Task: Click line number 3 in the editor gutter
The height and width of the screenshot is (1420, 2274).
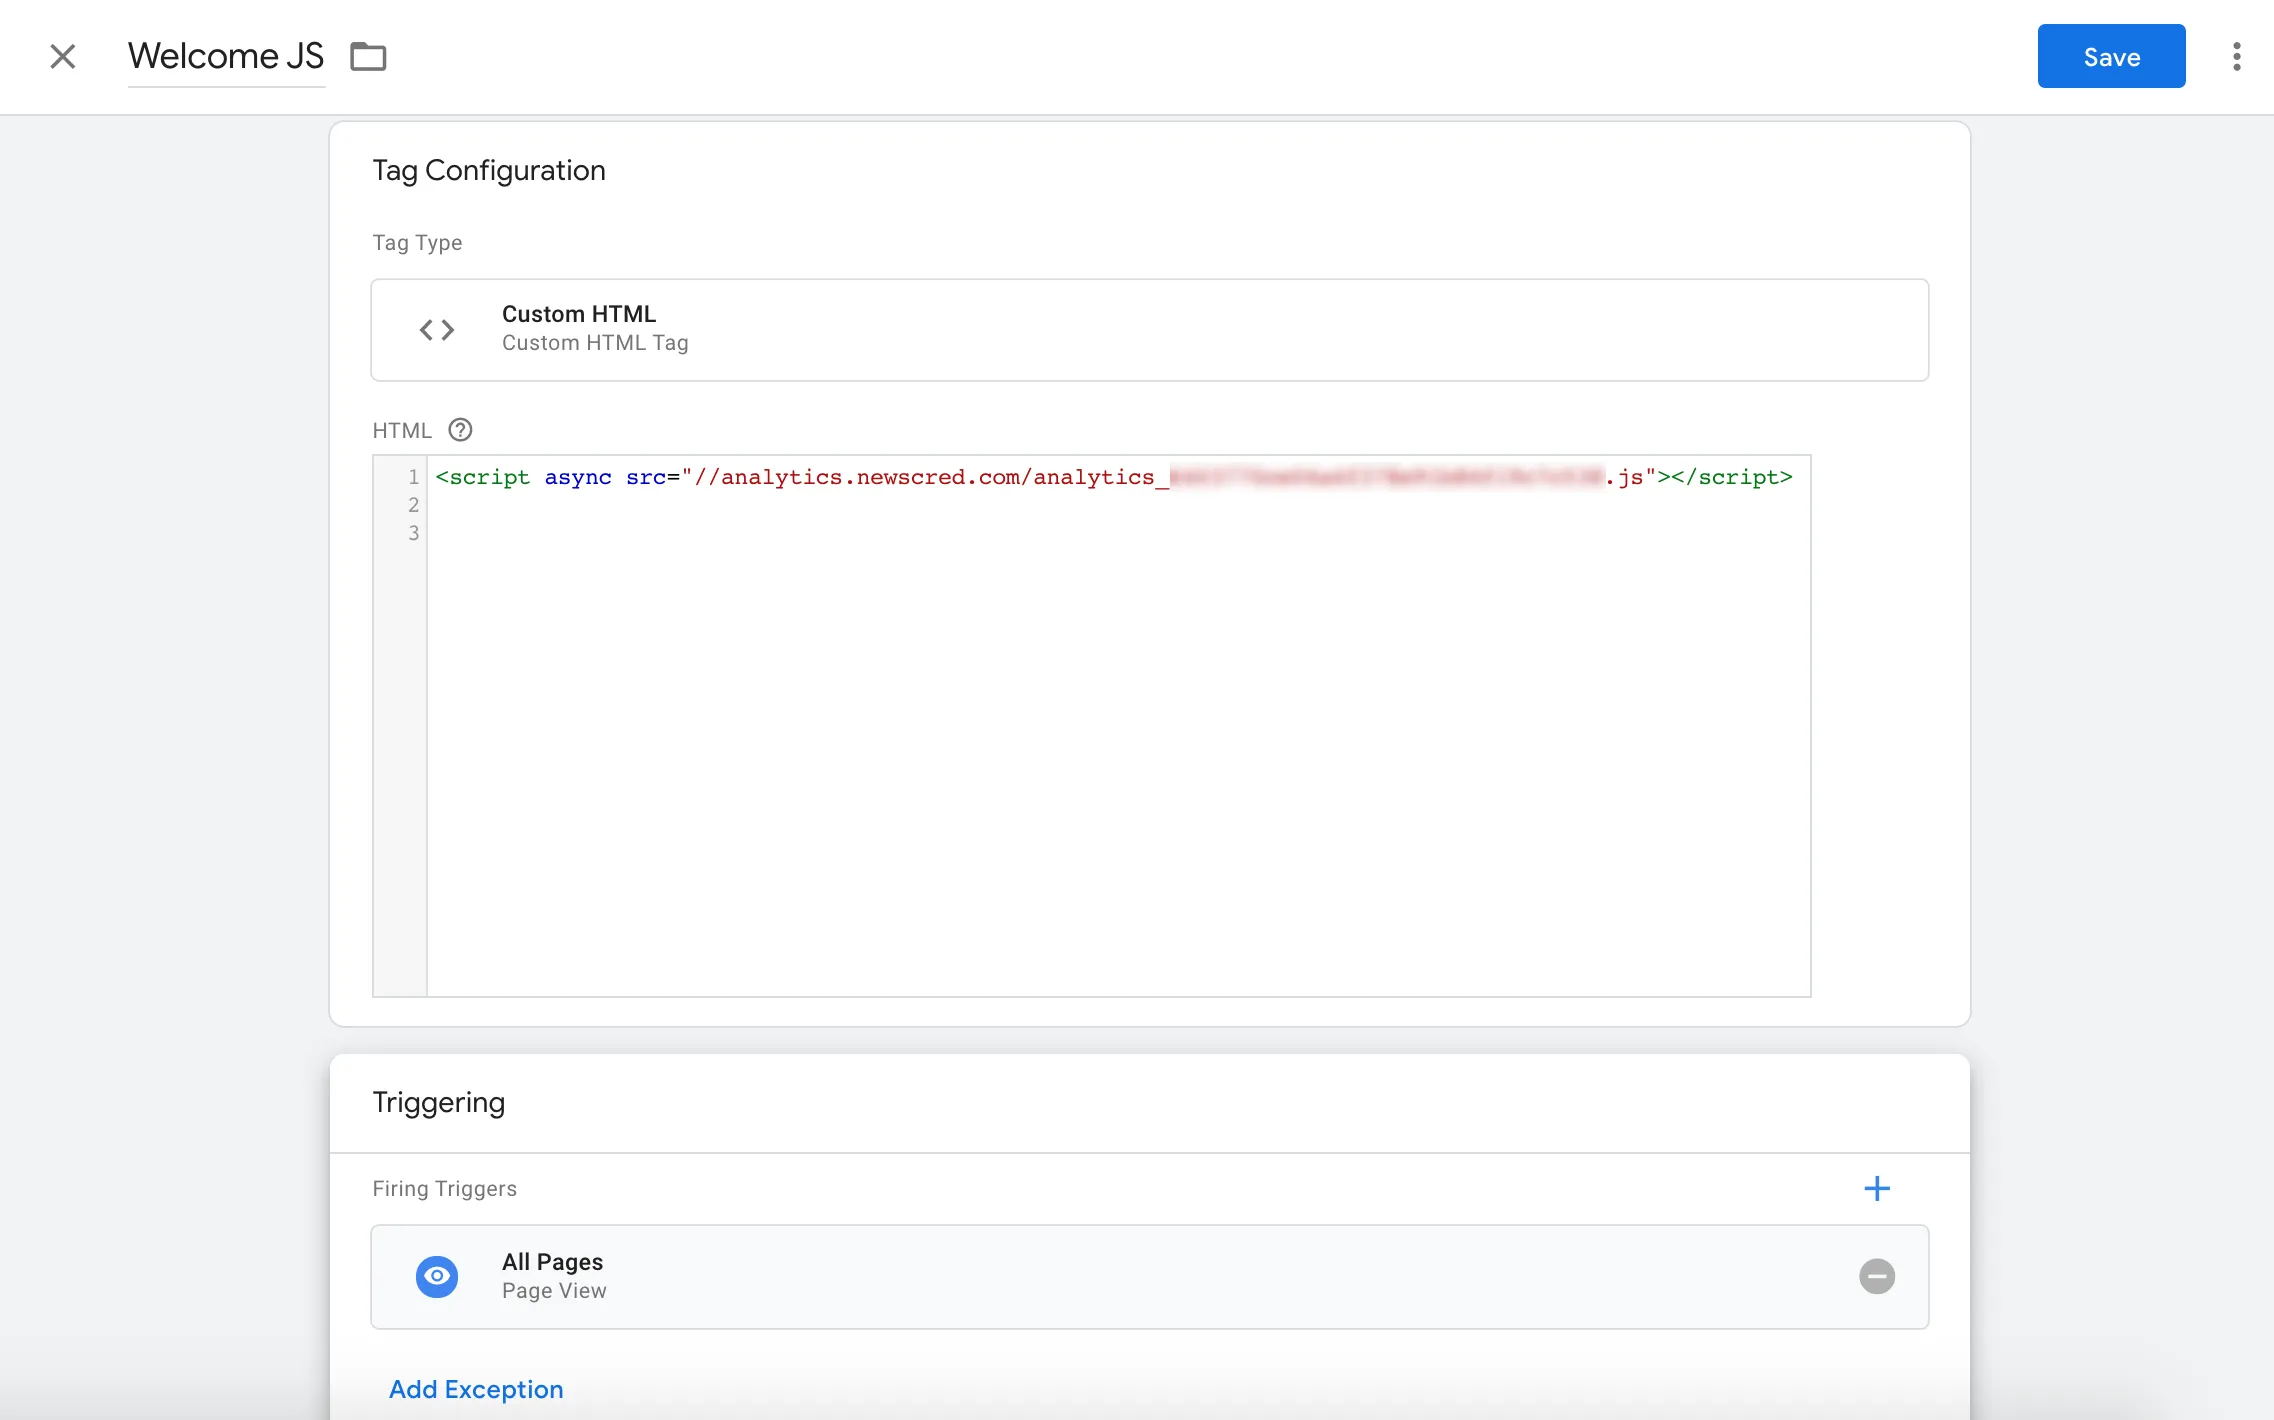Action: click(413, 533)
